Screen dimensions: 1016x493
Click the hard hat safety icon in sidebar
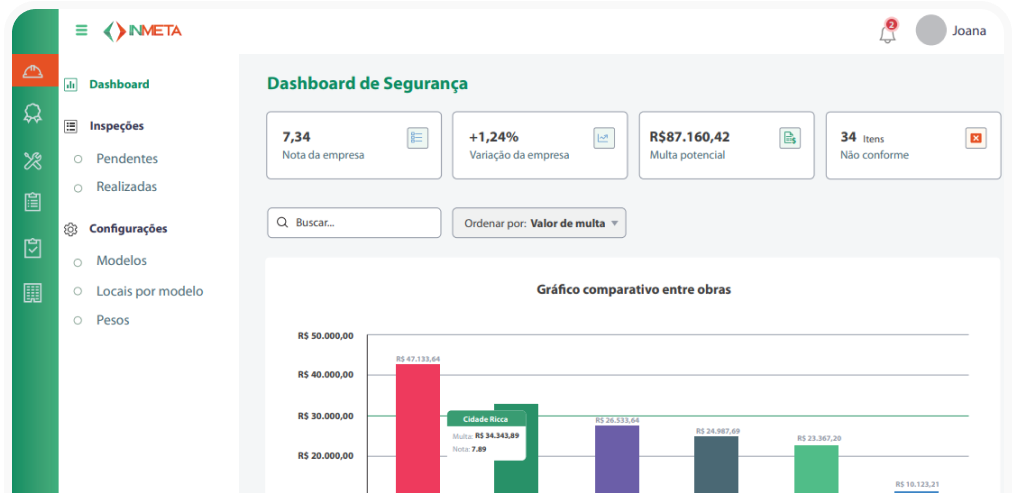[33, 70]
